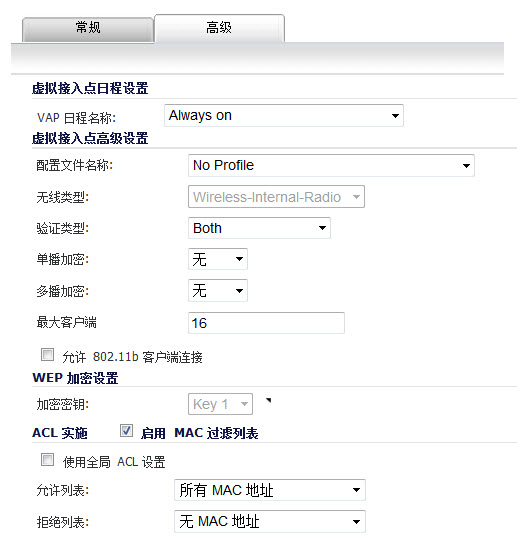This screenshot has height=545, width=517.
Task: Open the VAP 日程名称 Always on dropdown
Action: (x=284, y=115)
